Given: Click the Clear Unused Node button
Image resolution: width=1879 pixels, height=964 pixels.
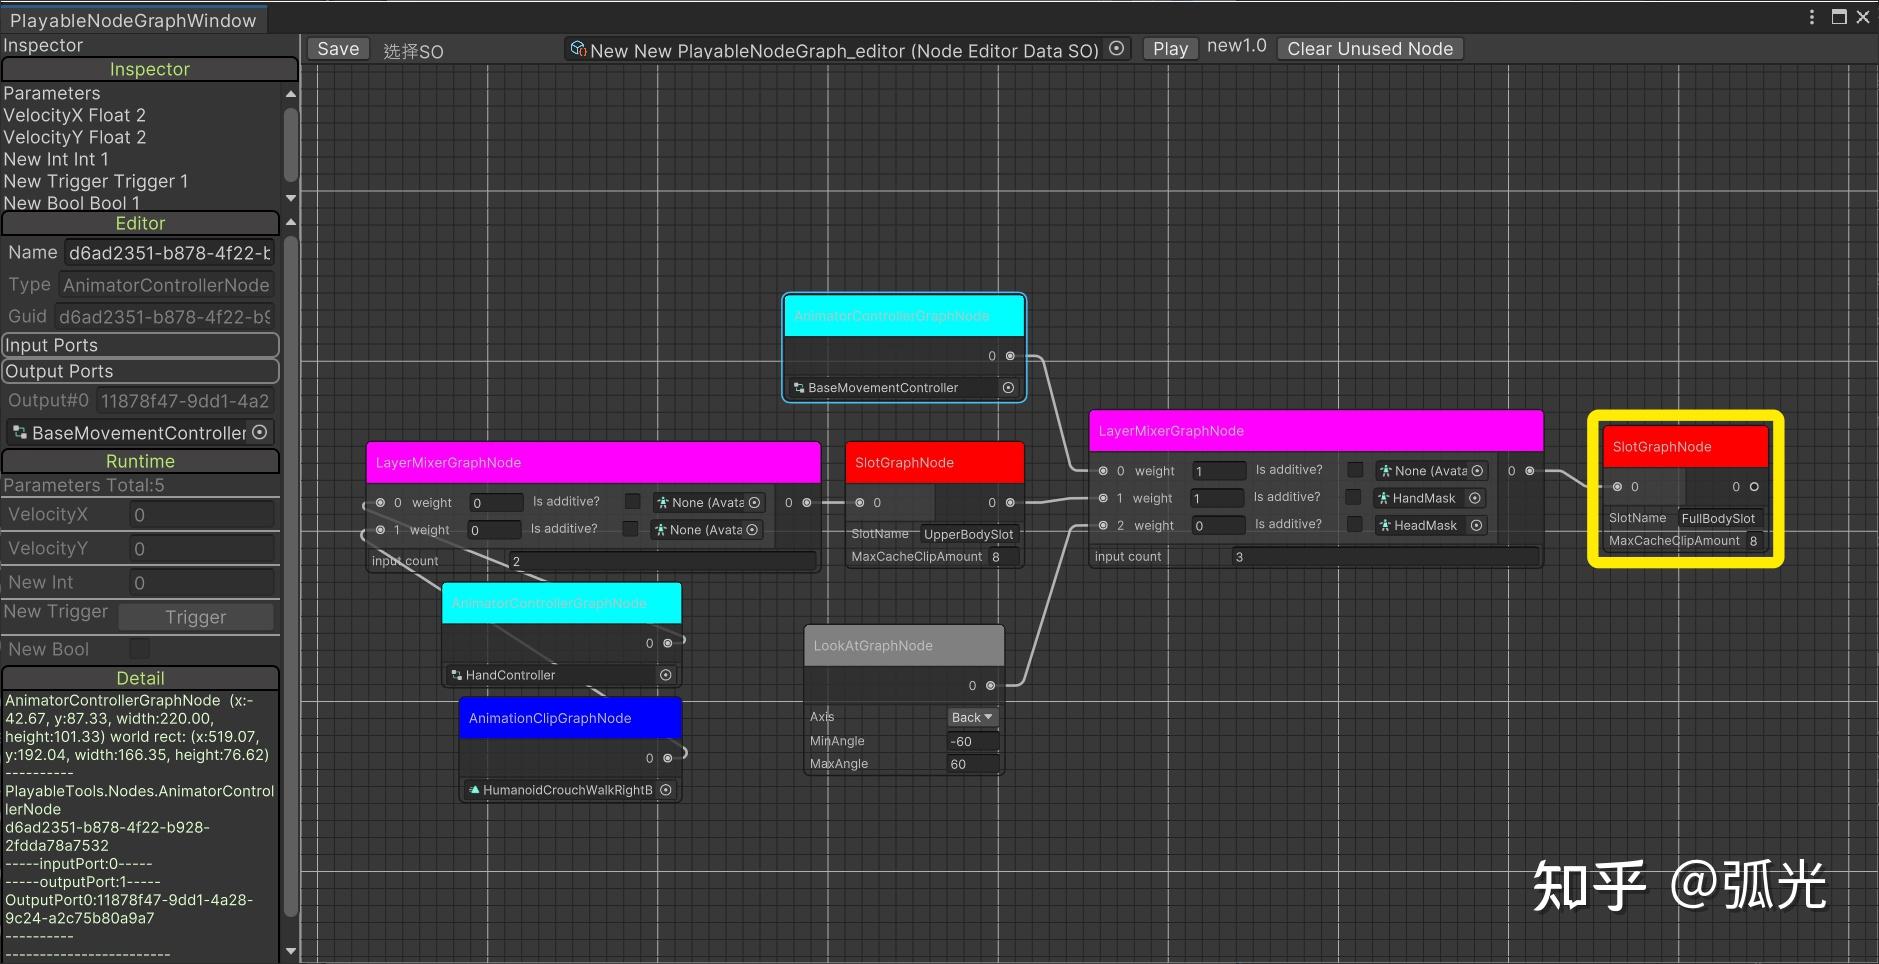Looking at the screenshot, I should (x=1369, y=48).
